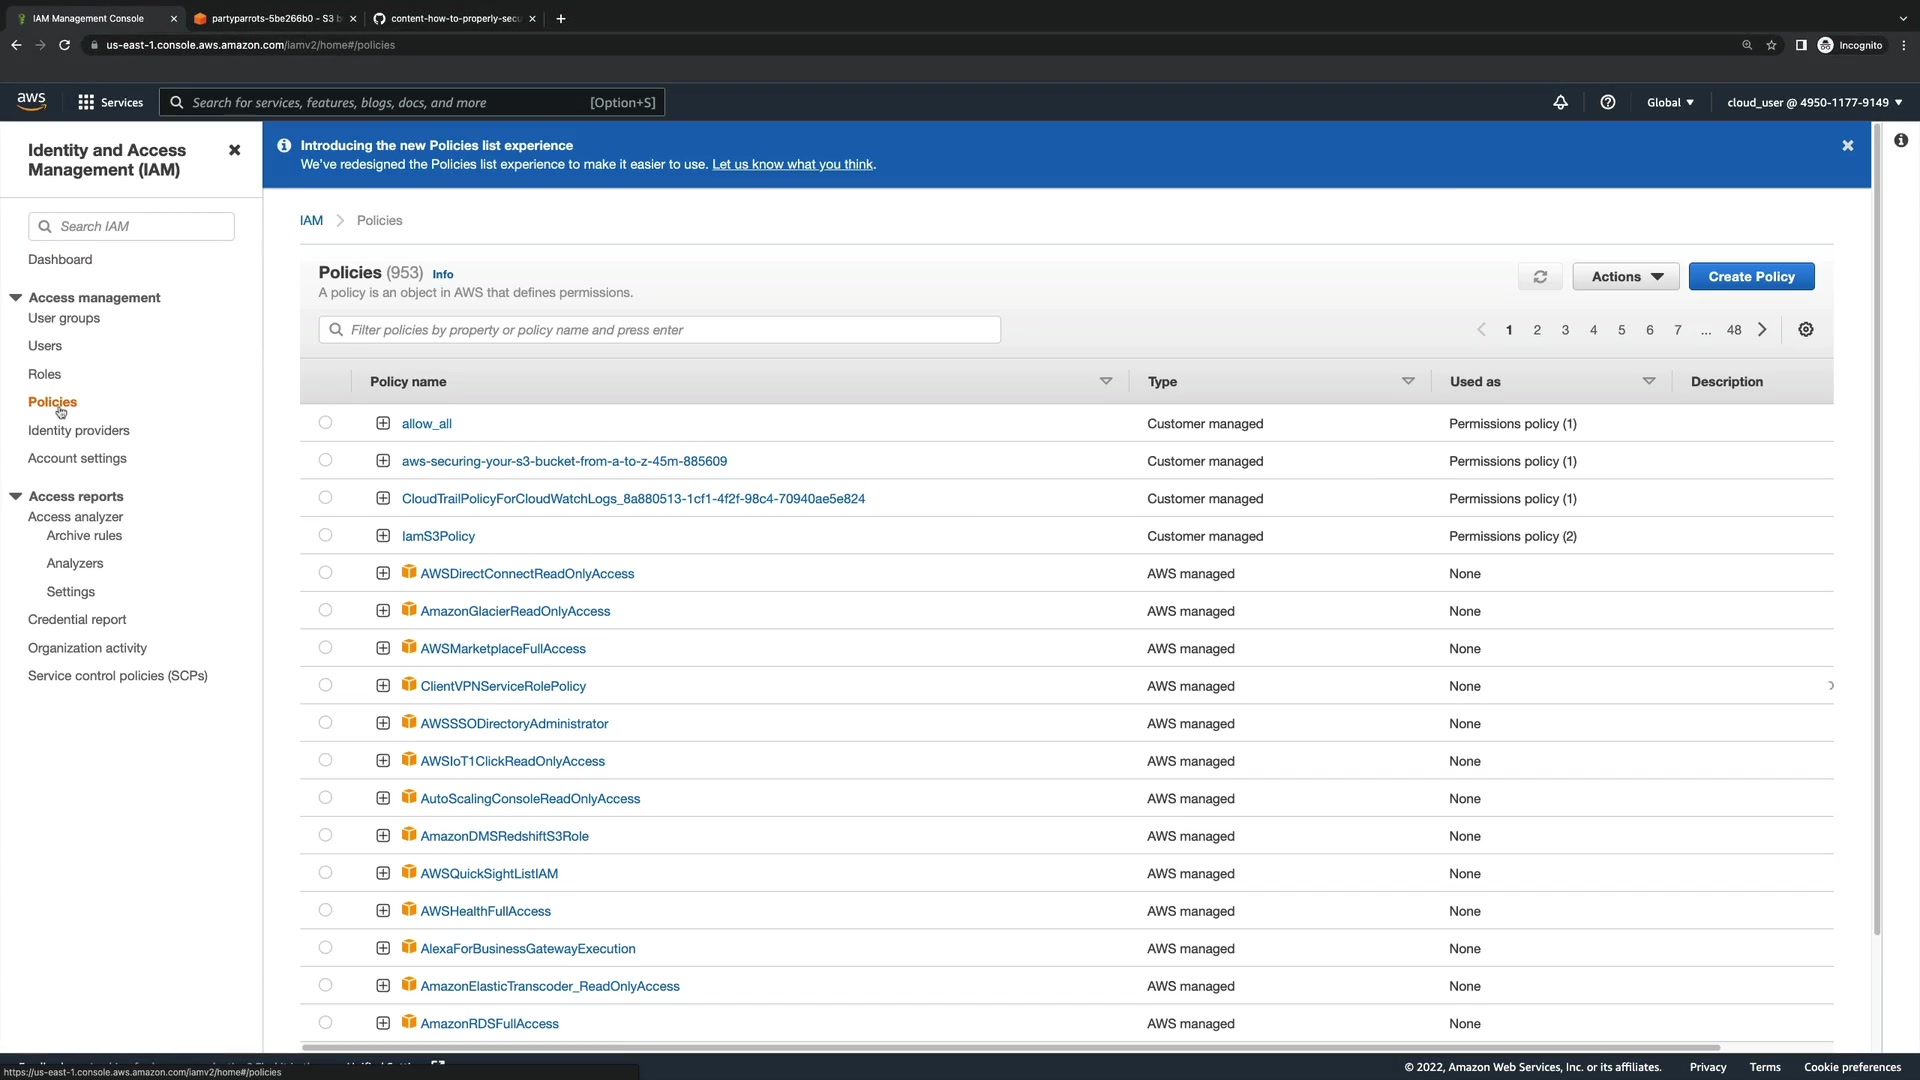This screenshot has width=1920, height=1080.
Task: Open the Actions dropdown
Action: (x=1625, y=277)
